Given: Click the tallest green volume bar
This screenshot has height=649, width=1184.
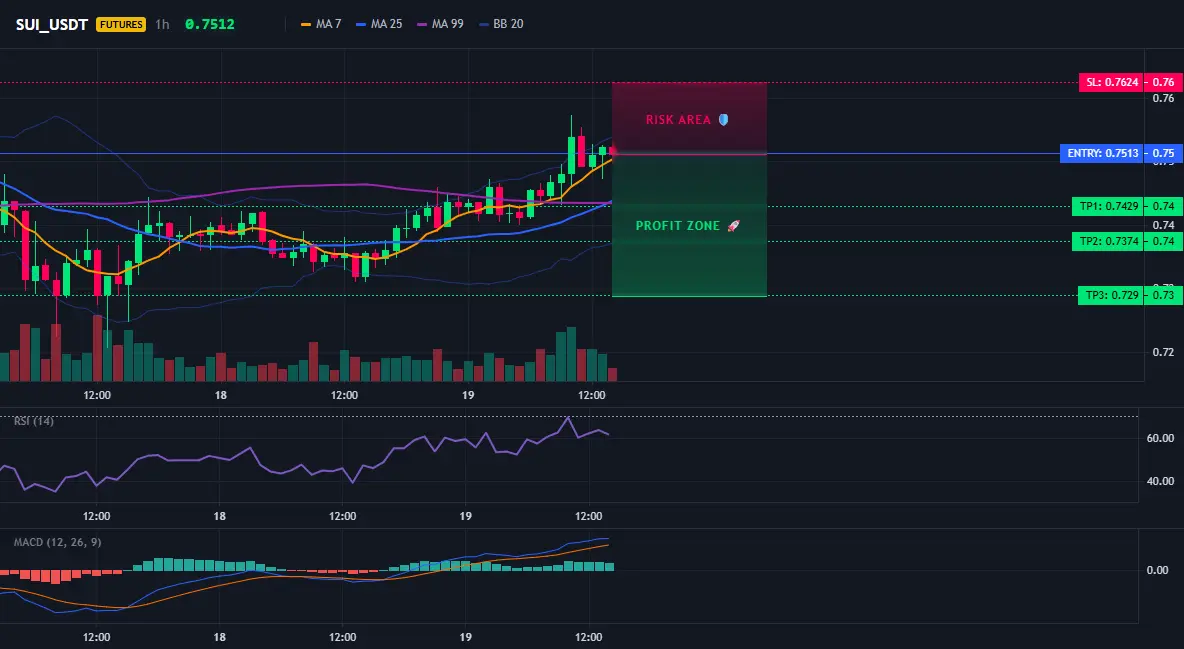Looking at the screenshot, I should (571, 354).
